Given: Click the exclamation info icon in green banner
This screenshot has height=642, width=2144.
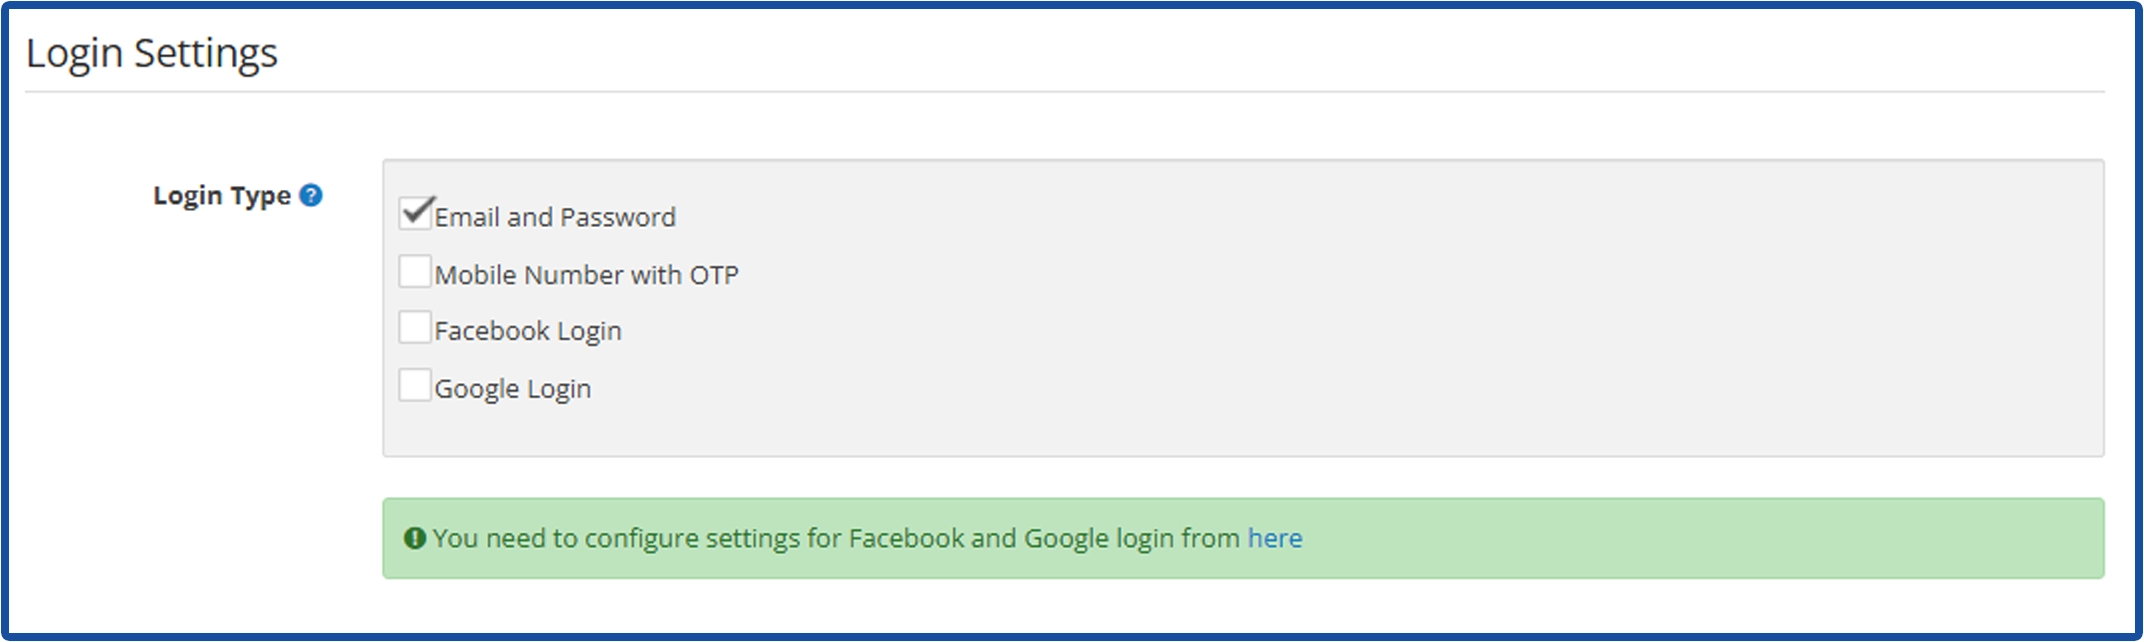Looking at the screenshot, I should coord(414,538).
